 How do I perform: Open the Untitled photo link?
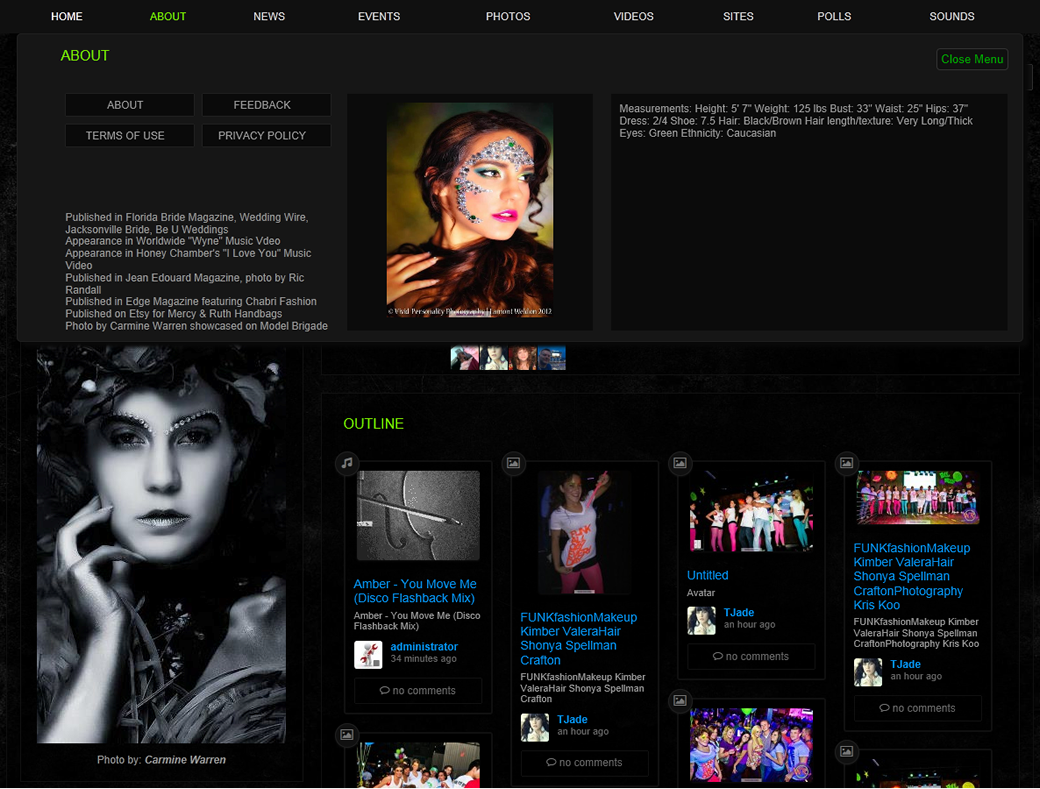(x=708, y=576)
